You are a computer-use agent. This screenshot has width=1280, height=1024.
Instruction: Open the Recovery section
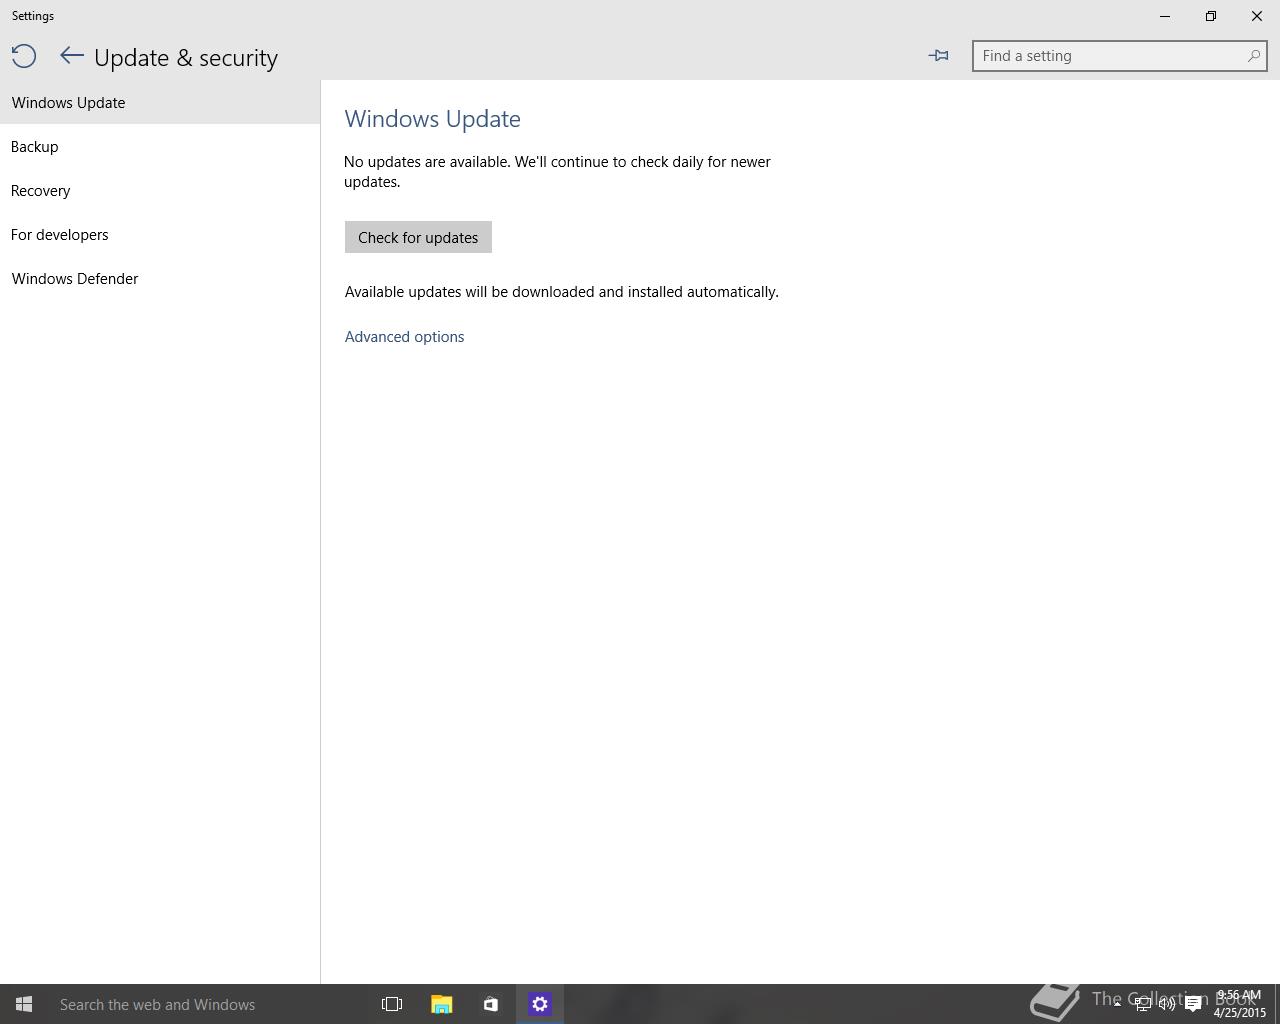tap(160, 190)
